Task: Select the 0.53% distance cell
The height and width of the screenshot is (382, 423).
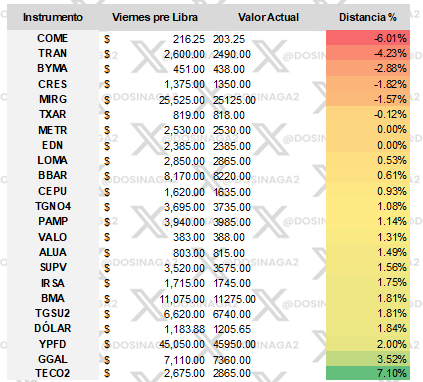Action: coord(368,160)
